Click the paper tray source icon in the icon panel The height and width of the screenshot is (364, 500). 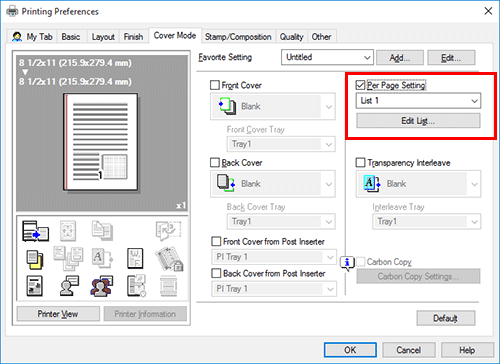tap(35, 231)
